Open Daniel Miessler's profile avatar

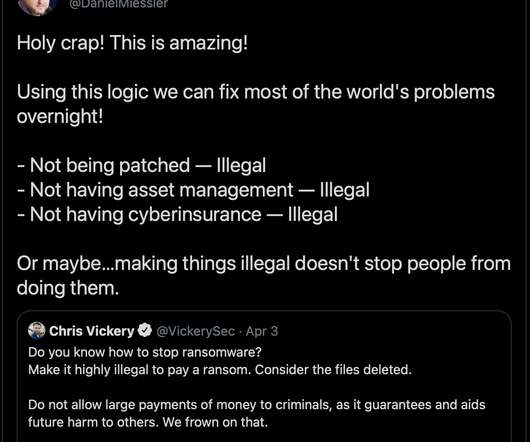click(x=37, y=7)
